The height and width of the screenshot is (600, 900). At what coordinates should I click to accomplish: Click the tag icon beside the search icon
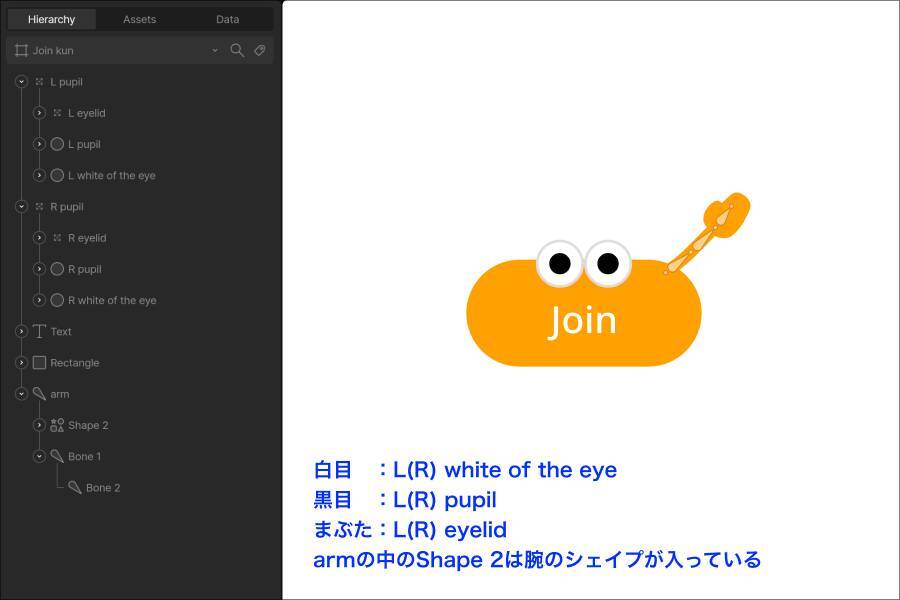point(259,50)
